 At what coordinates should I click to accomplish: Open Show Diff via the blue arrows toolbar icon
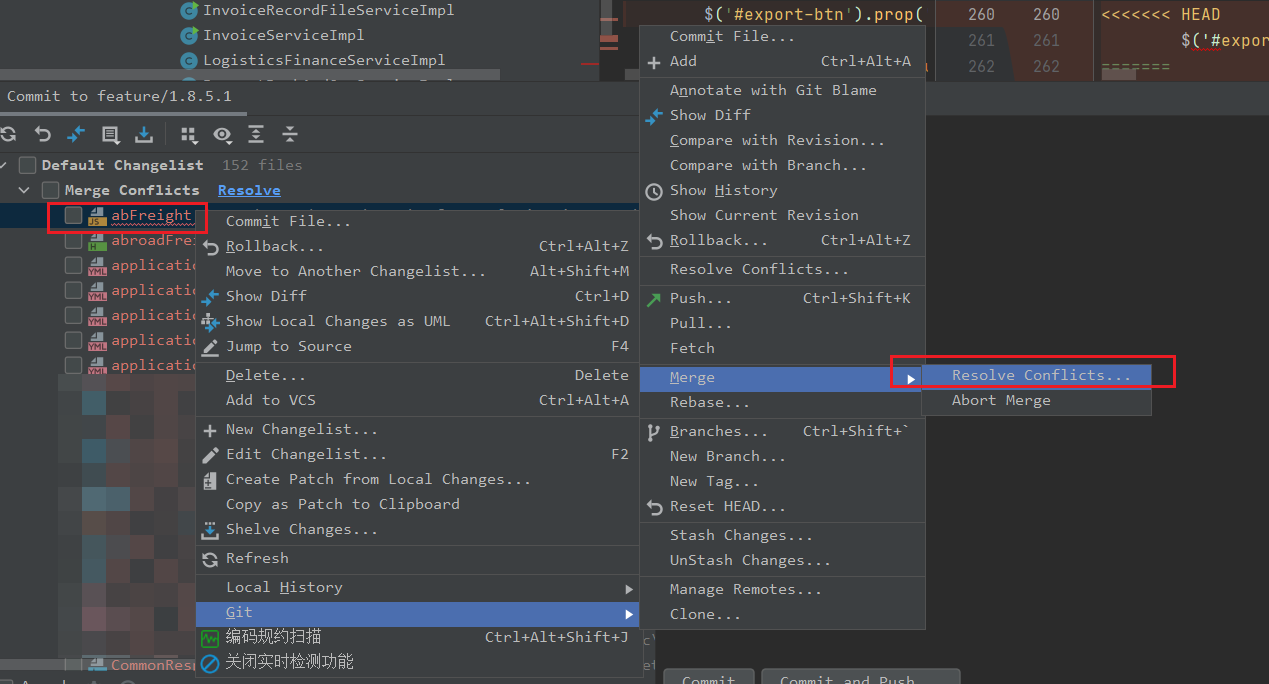(74, 134)
